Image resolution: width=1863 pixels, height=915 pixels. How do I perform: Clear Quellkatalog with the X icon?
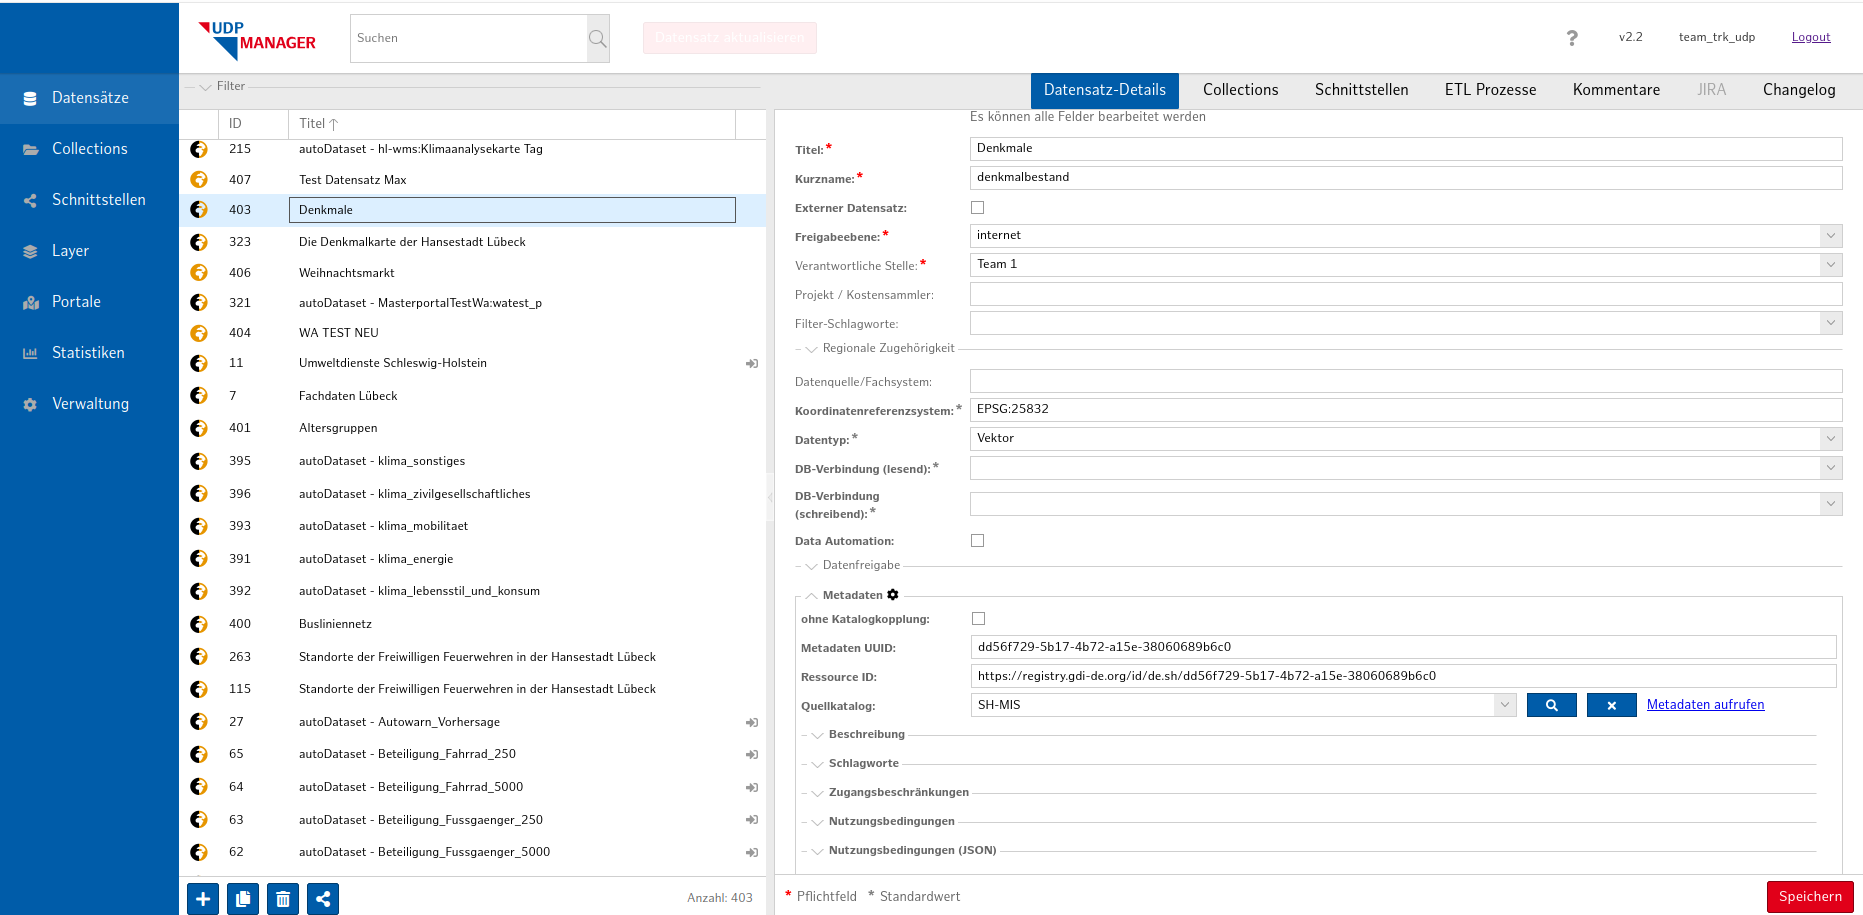[x=1611, y=705]
